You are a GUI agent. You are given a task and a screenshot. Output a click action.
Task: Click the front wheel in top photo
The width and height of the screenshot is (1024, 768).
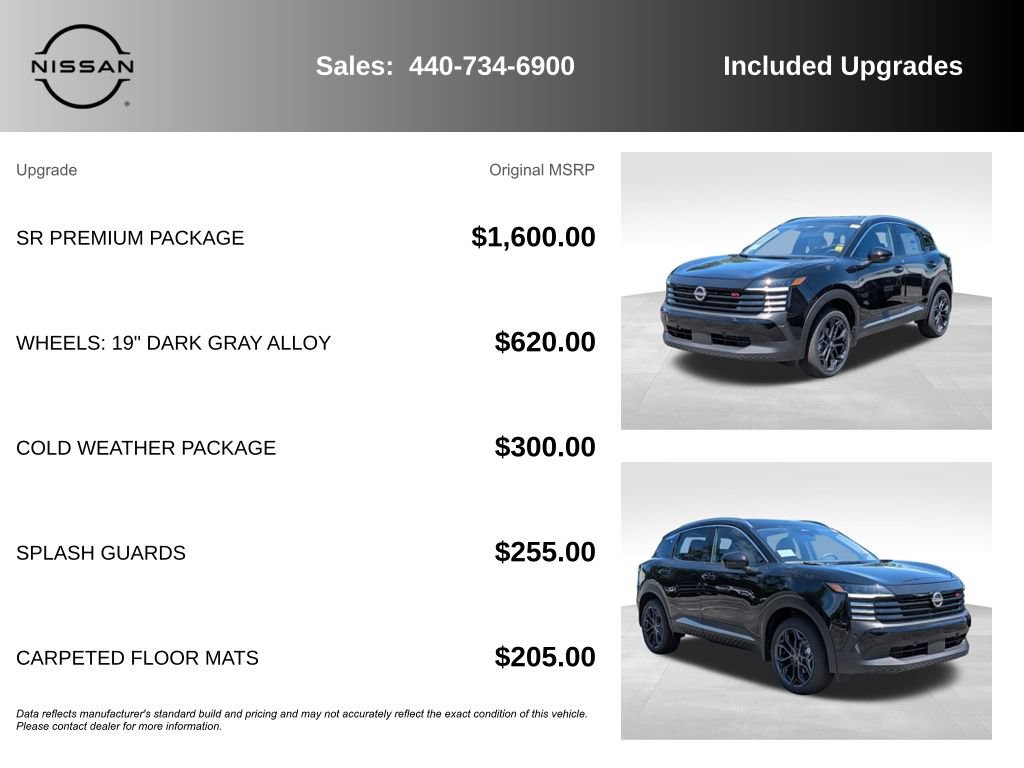click(827, 343)
